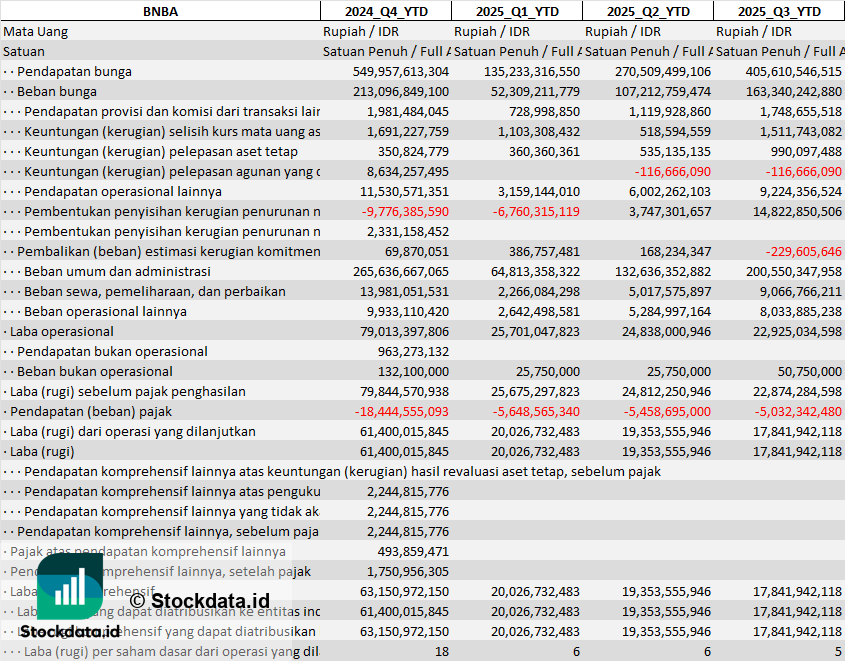
Task: Select the BNBA ticker header cell
Action: point(160,11)
